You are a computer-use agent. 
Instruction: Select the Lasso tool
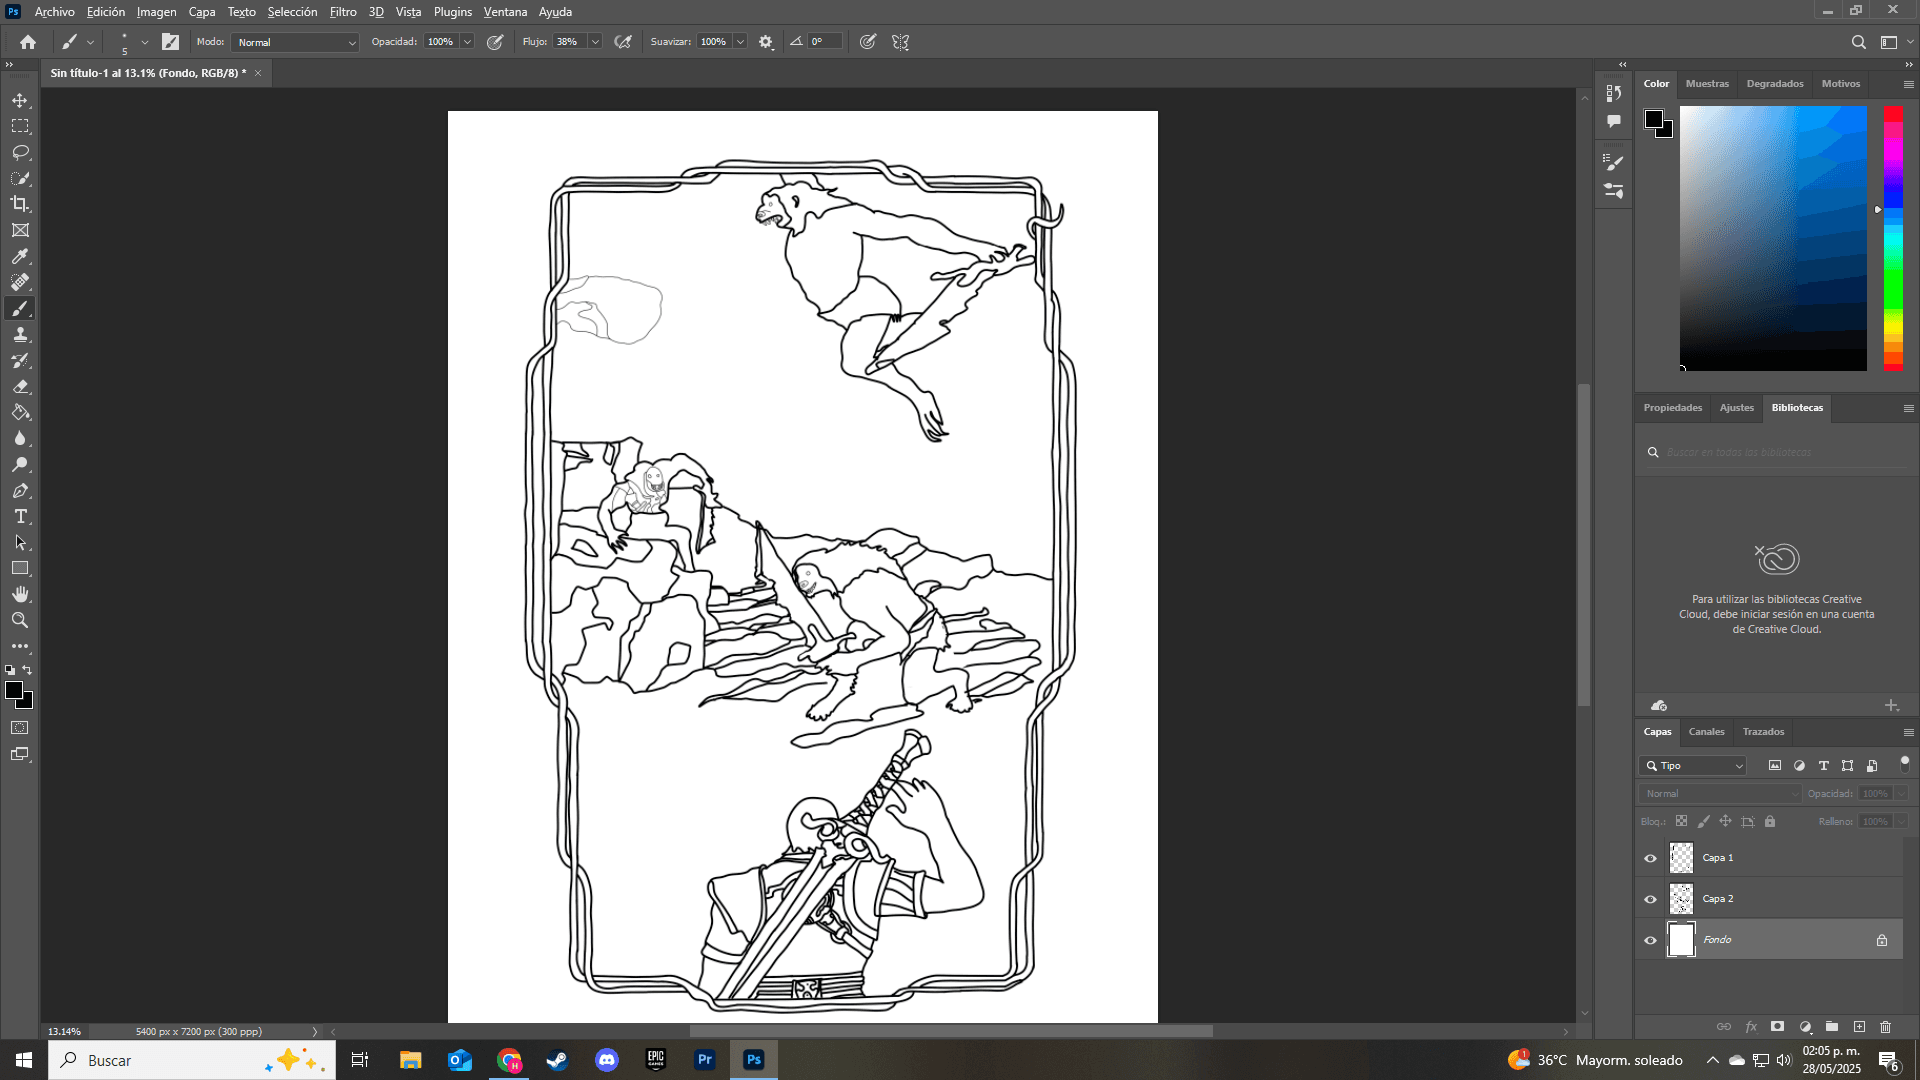coord(20,152)
